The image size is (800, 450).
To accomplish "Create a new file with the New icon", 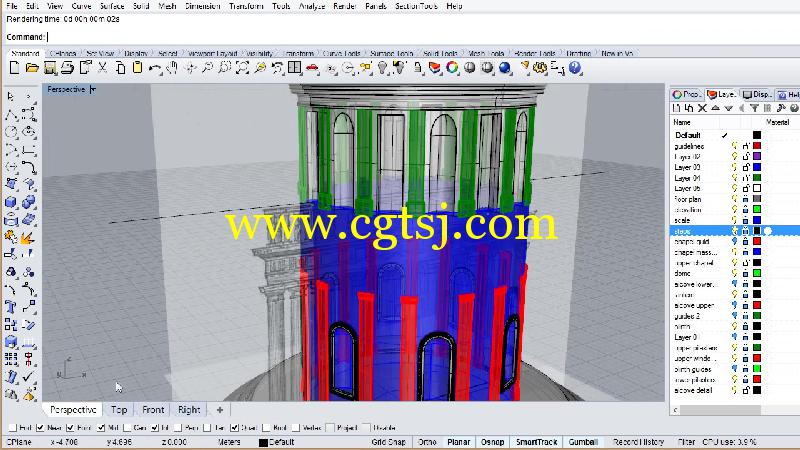I will 14,68.
